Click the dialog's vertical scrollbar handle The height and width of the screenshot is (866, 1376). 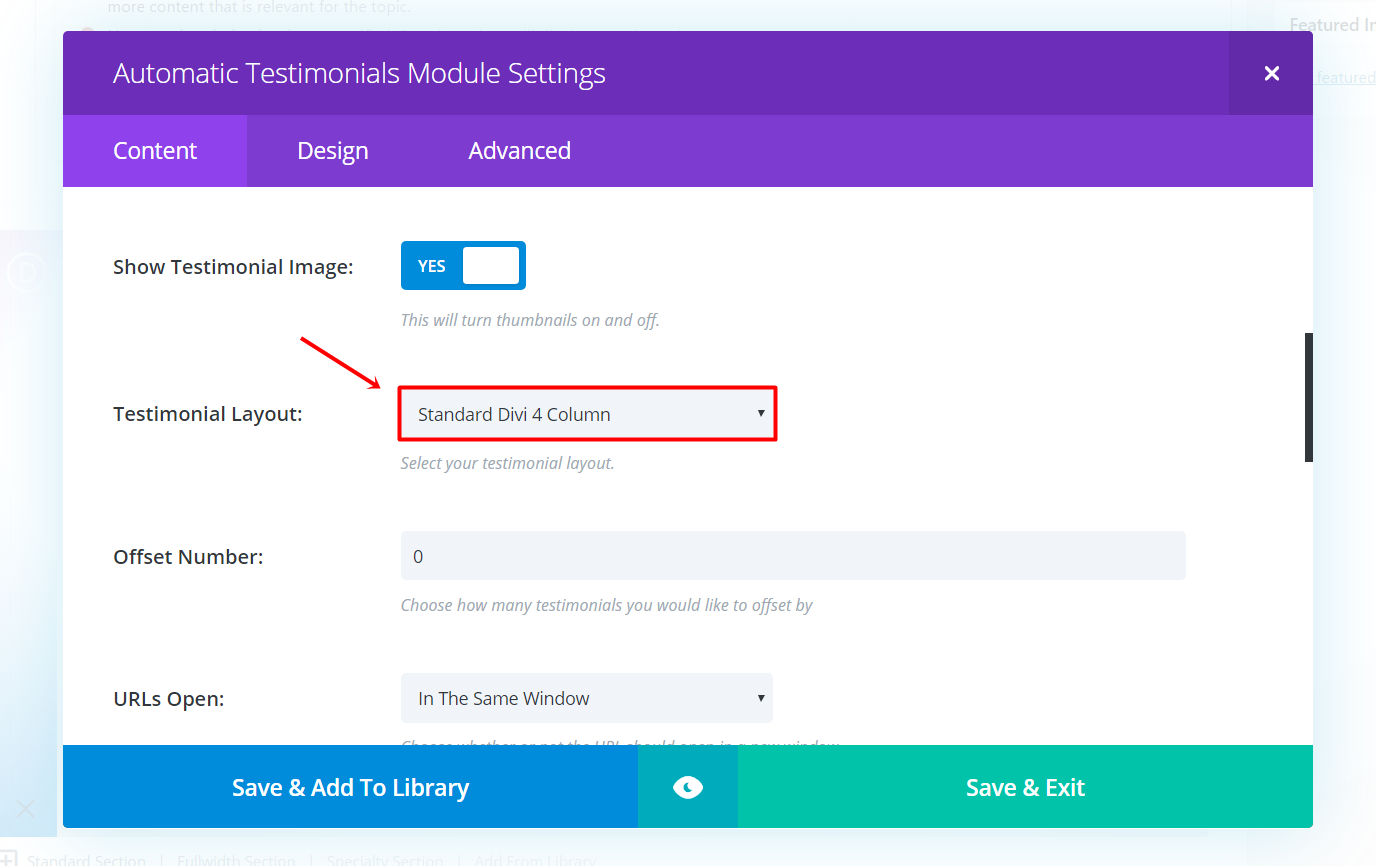click(1308, 397)
